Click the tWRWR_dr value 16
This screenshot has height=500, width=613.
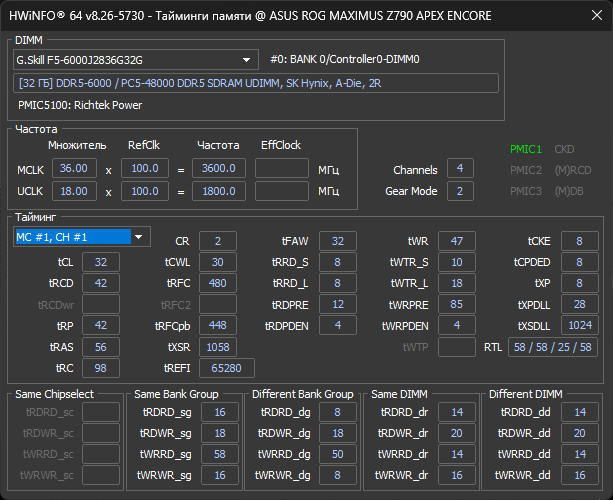point(457,475)
